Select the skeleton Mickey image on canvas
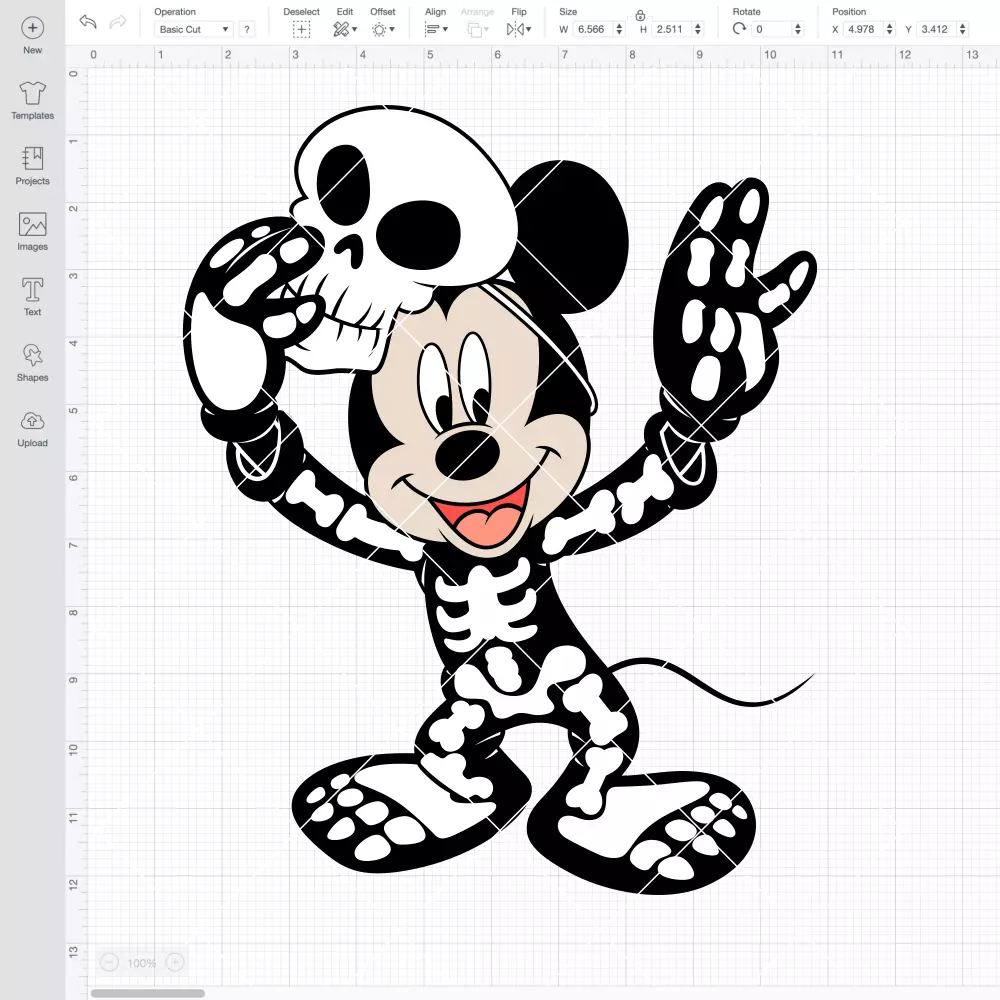This screenshot has height=1000, width=1000. (x=501, y=500)
